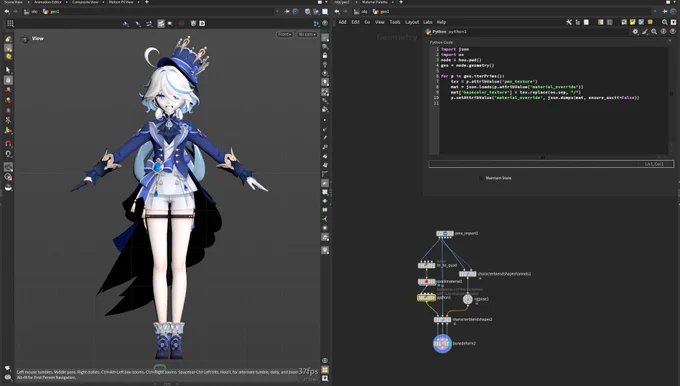This screenshot has height=386, width=680.
Task: Select the characterblendshapes2 node
Action: pyautogui.click(x=442, y=320)
